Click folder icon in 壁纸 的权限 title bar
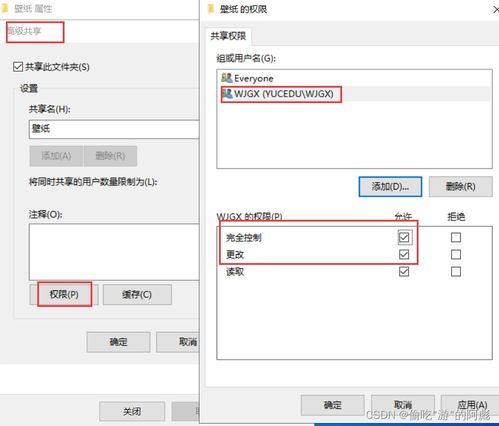Screen dimensions: 499x426 pyautogui.click(x=211, y=9)
